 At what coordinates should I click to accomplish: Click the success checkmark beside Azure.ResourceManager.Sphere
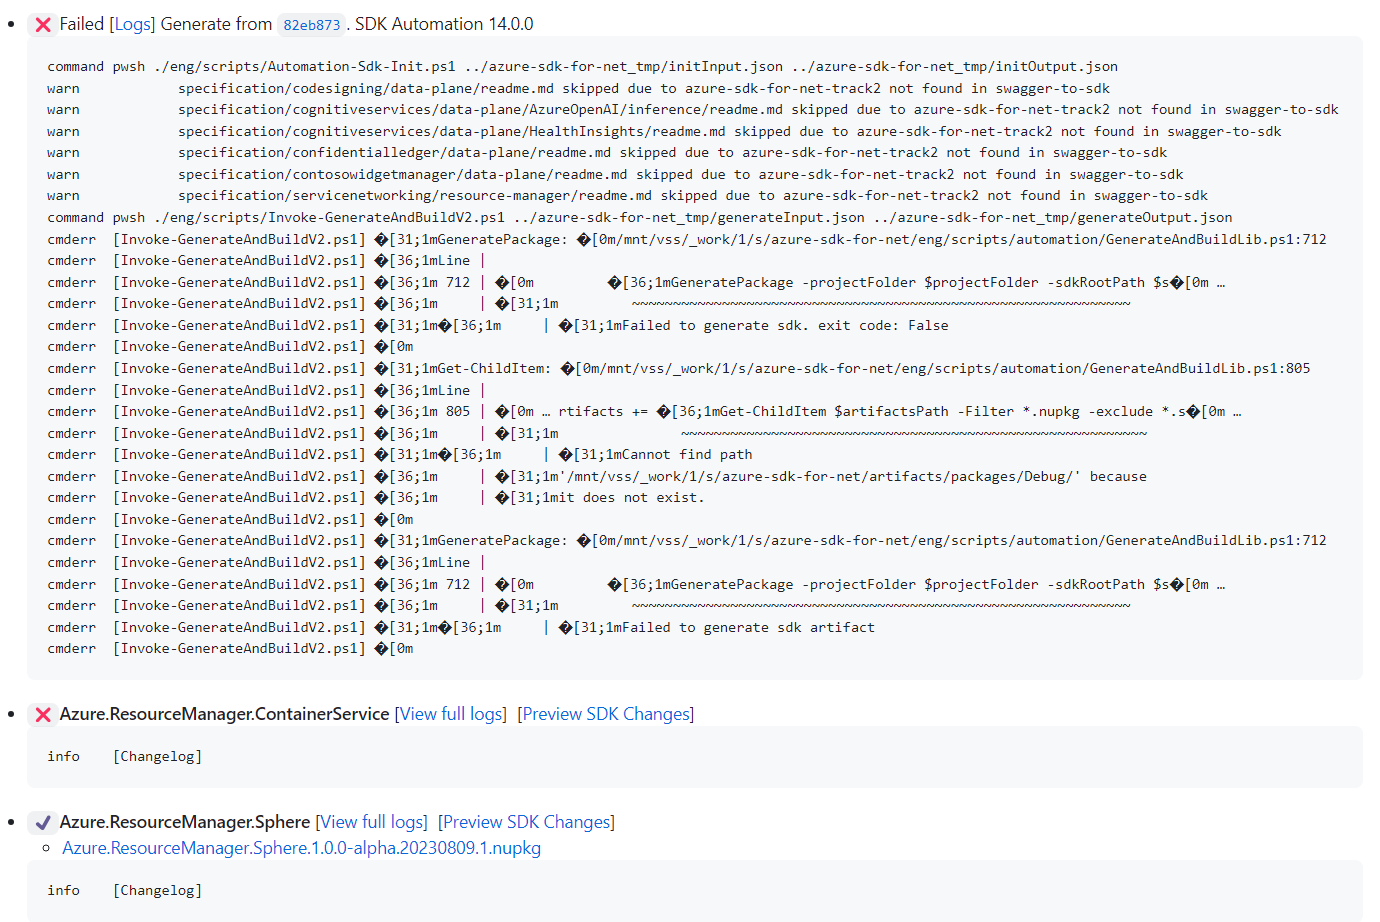click(43, 822)
